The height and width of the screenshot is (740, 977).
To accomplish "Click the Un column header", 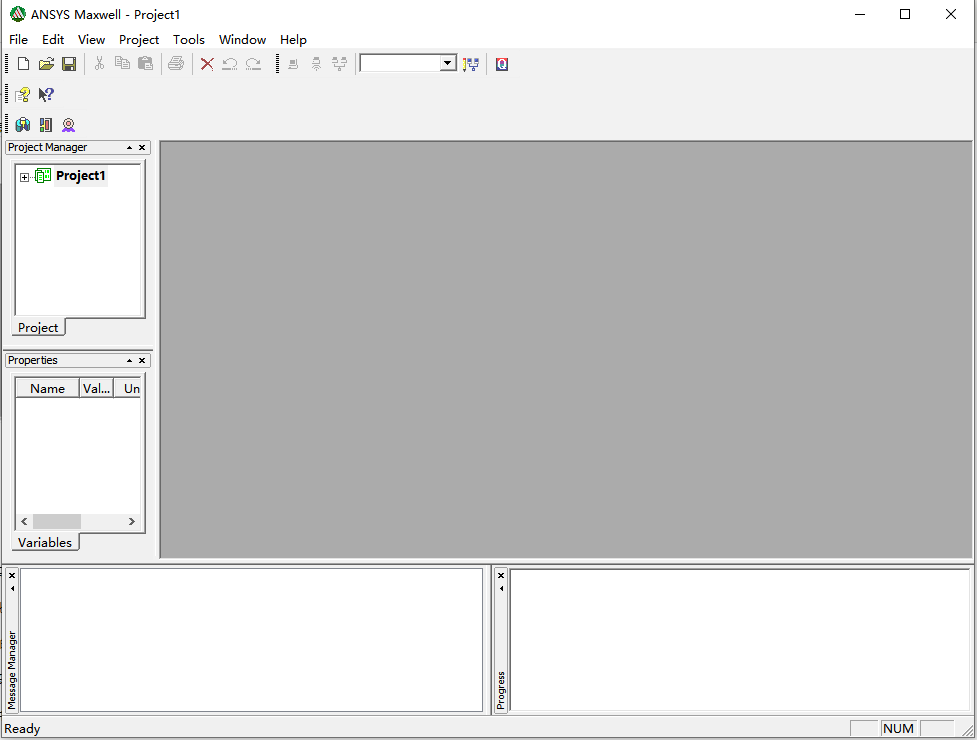I will [x=128, y=388].
